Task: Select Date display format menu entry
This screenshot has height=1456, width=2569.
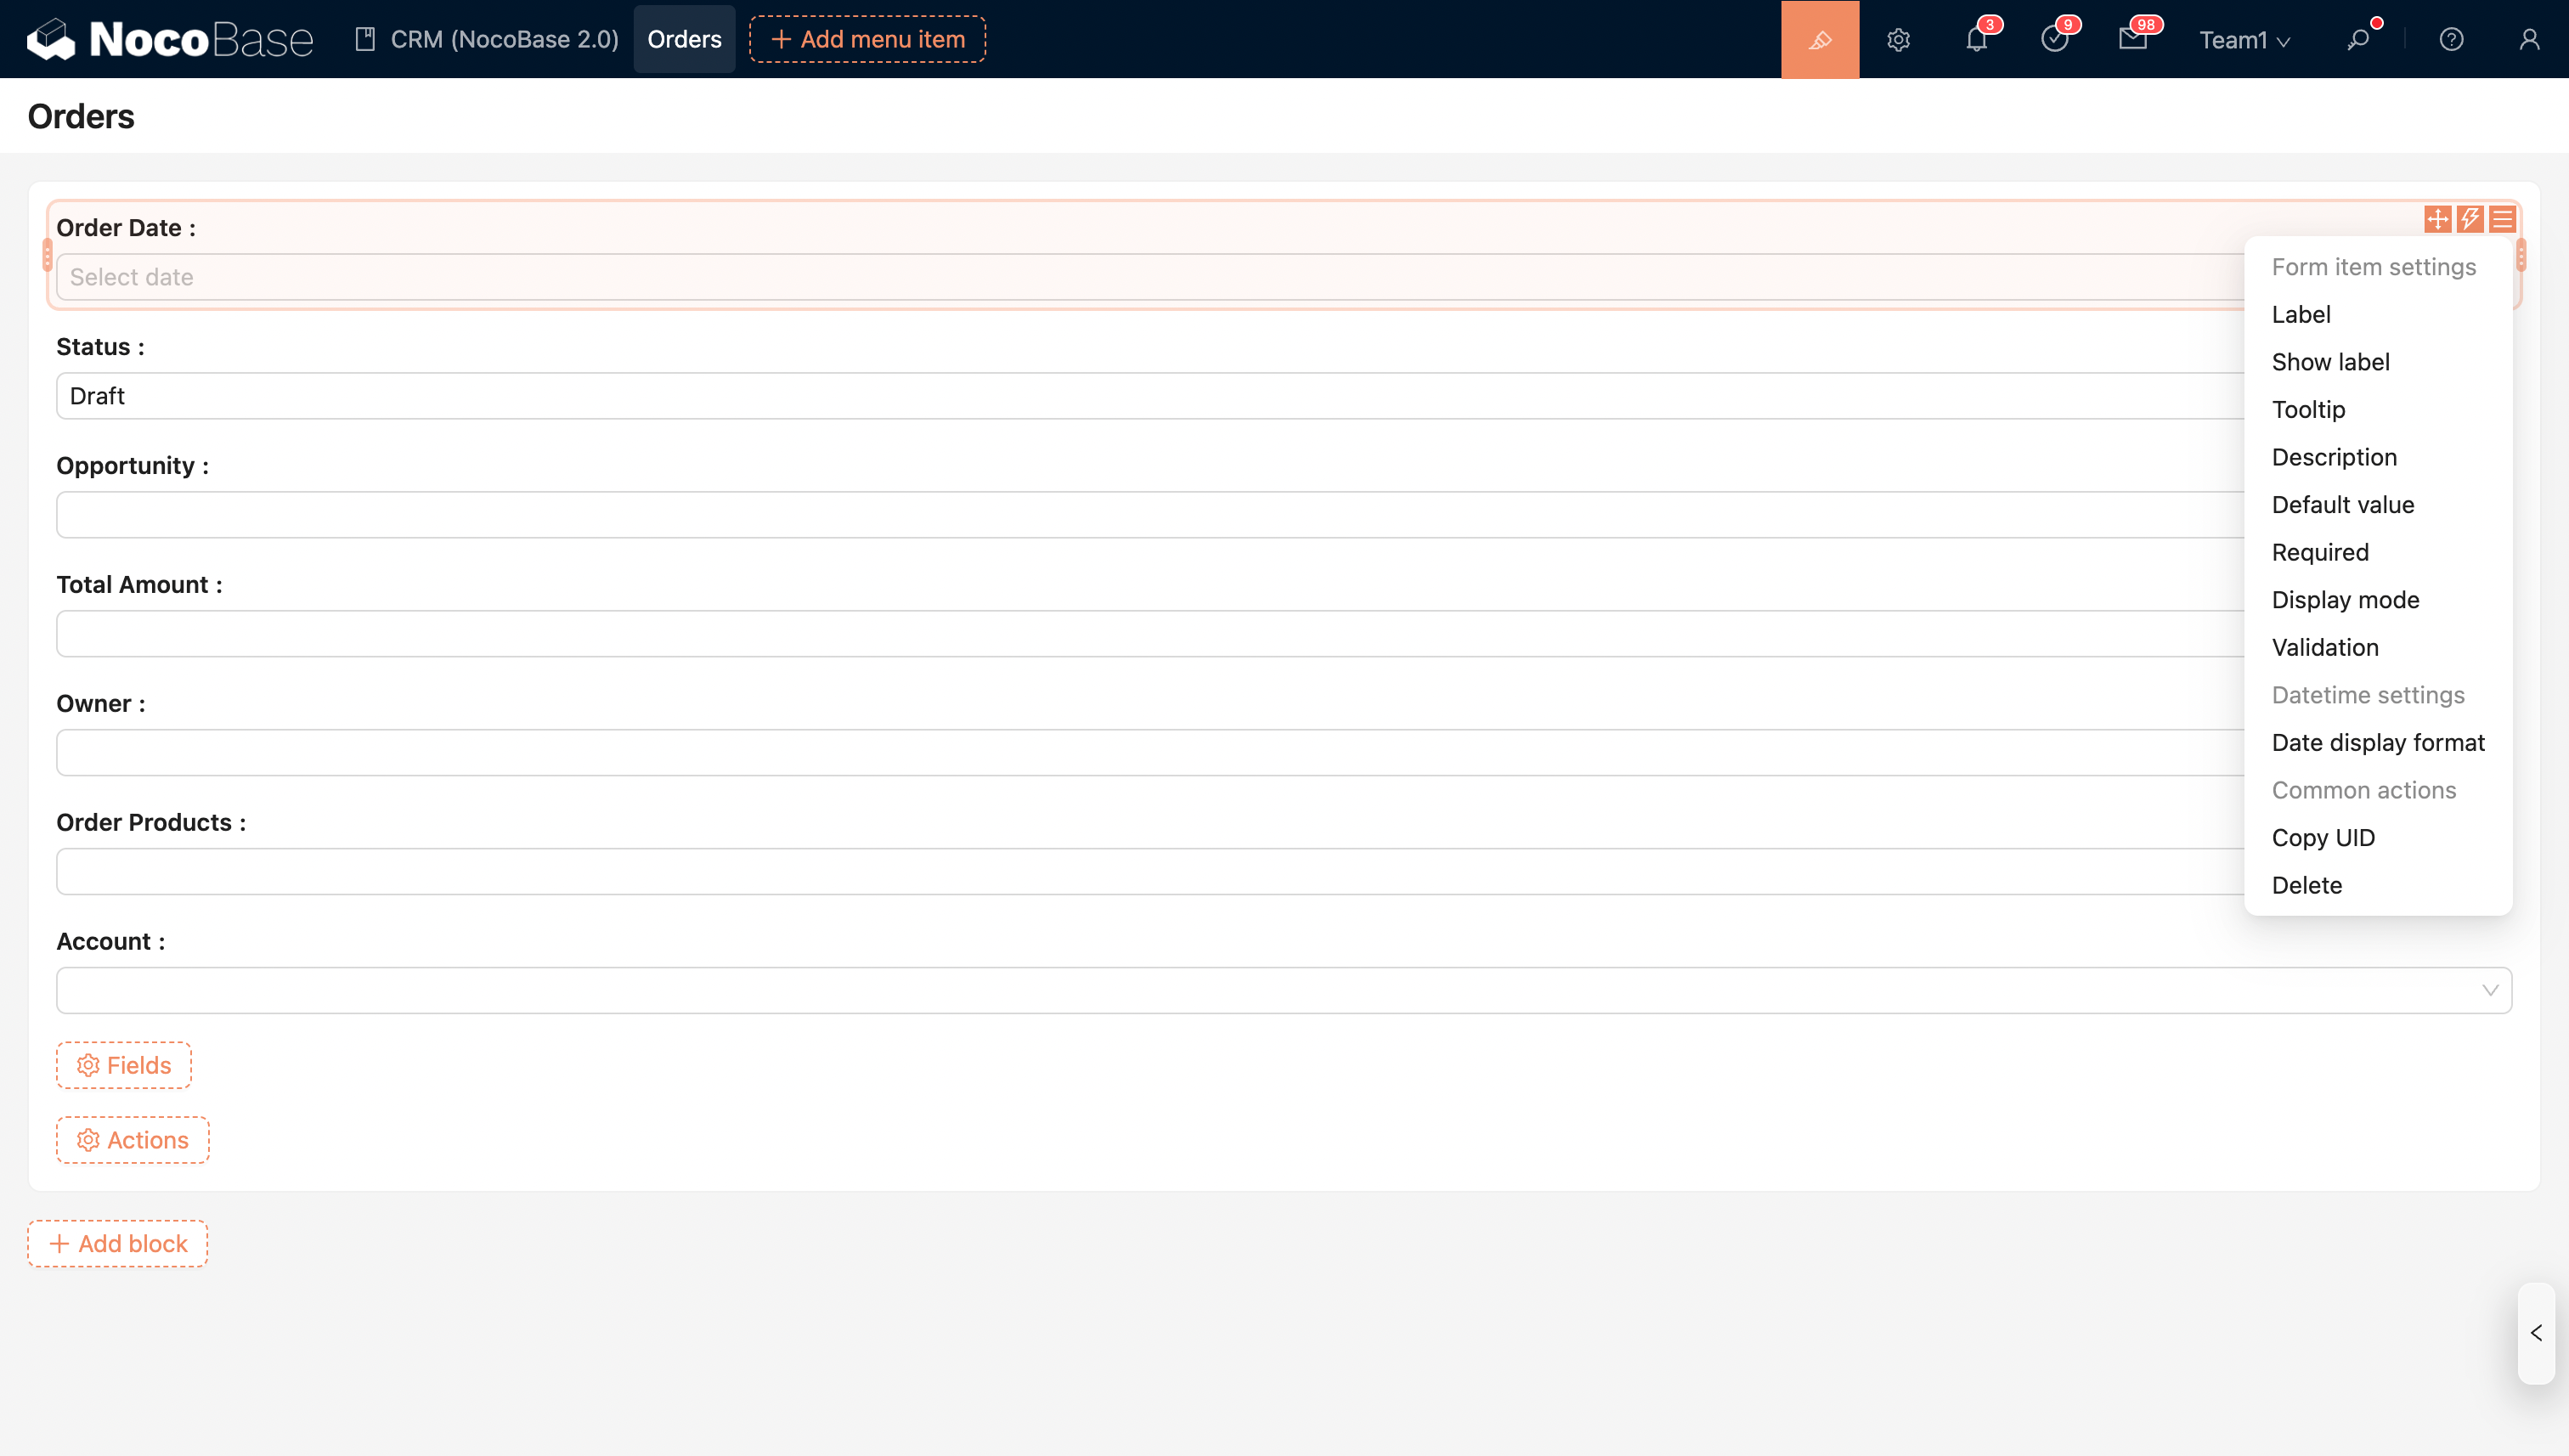Action: (2377, 742)
